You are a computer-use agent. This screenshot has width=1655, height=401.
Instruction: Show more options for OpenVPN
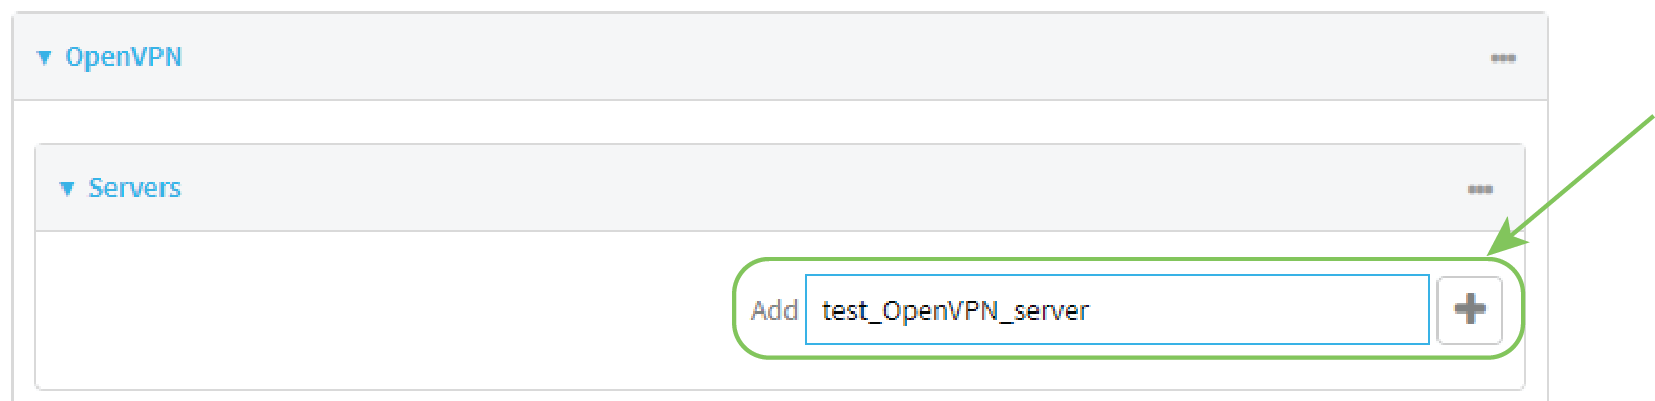coord(1503,58)
